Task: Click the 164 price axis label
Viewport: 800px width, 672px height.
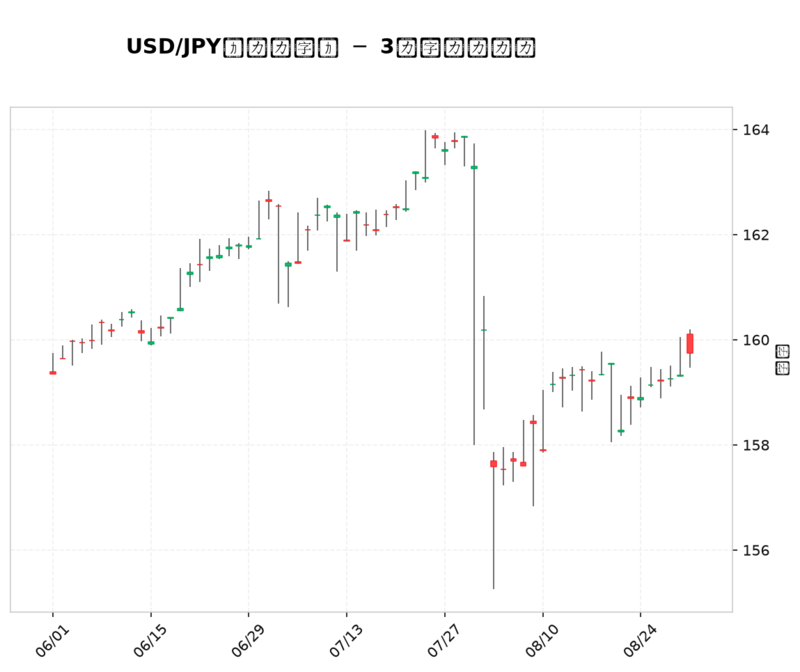Action: pyautogui.click(x=756, y=130)
